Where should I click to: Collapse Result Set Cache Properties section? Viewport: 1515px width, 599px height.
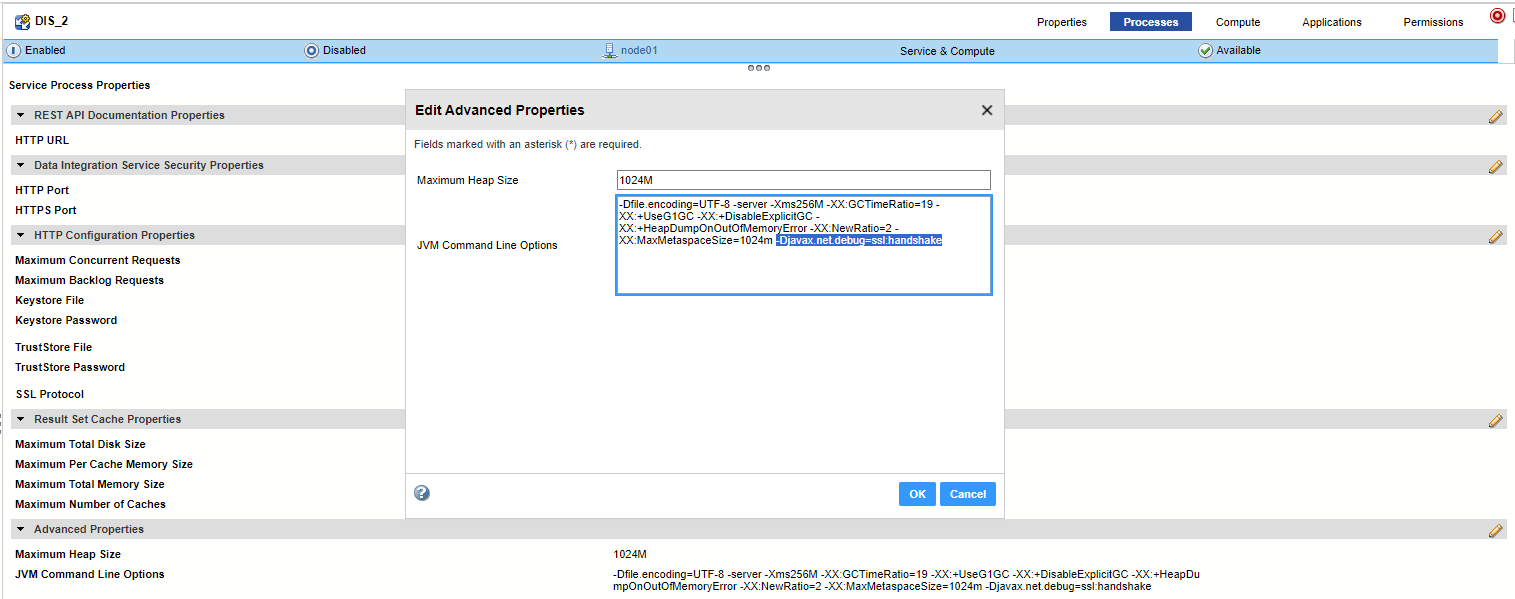[x=20, y=419]
